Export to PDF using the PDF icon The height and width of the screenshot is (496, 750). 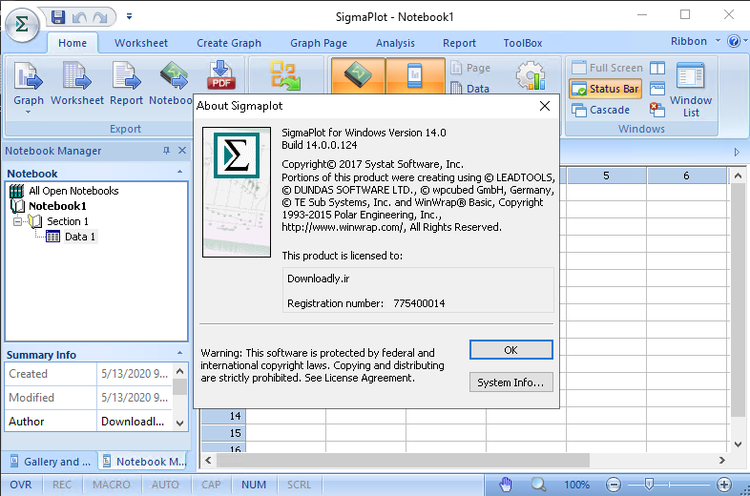[x=220, y=77]
